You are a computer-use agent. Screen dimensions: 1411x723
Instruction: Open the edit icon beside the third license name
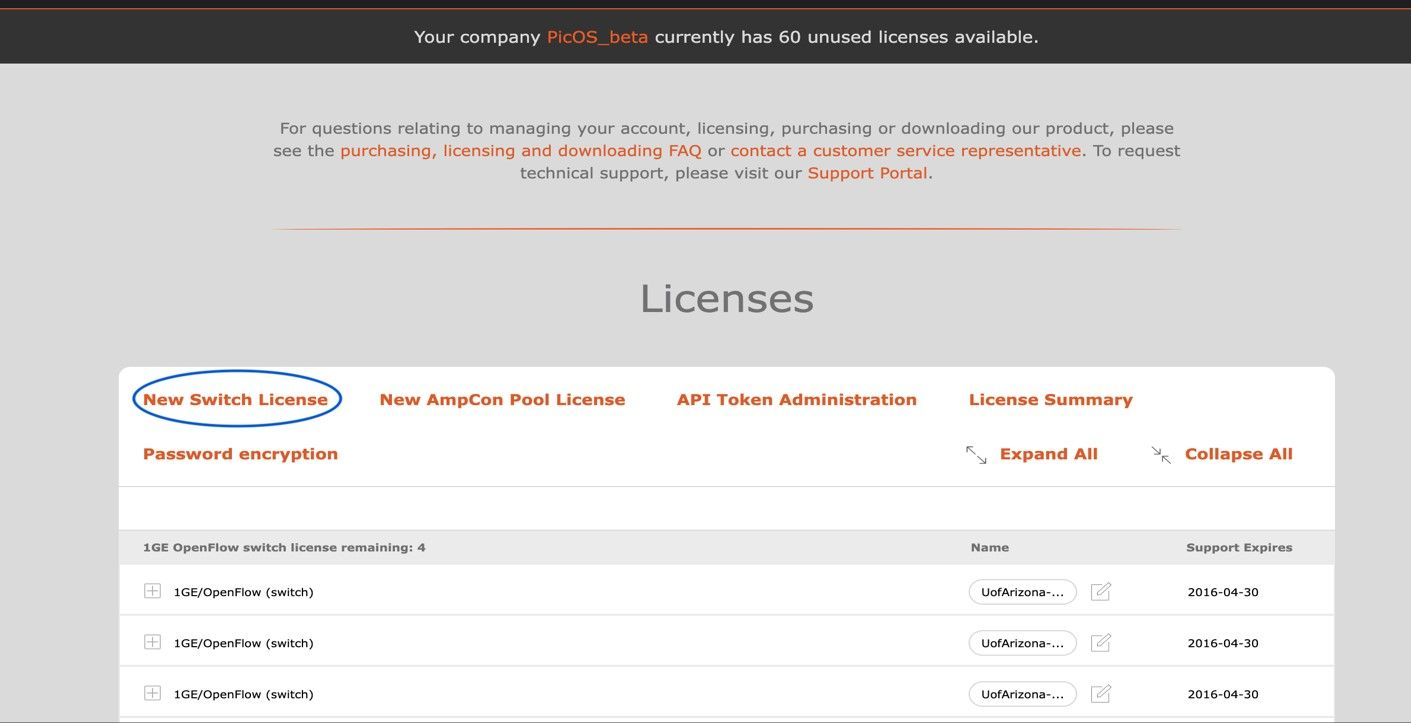click(1100, 693)
